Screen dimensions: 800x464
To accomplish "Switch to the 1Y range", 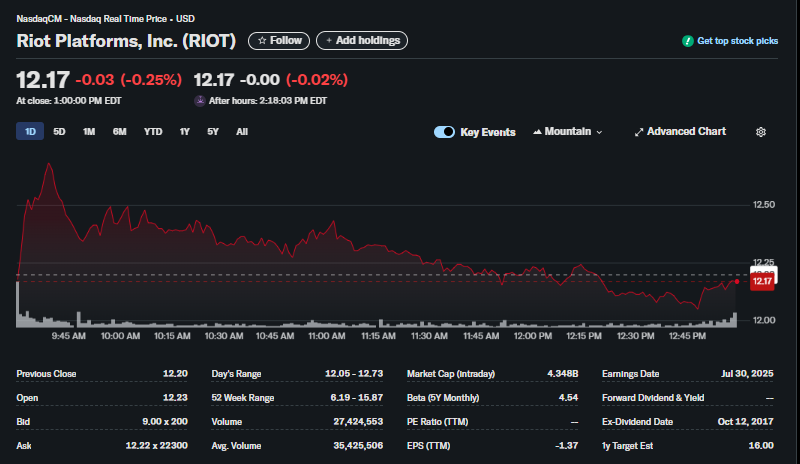I will point(184,132).
